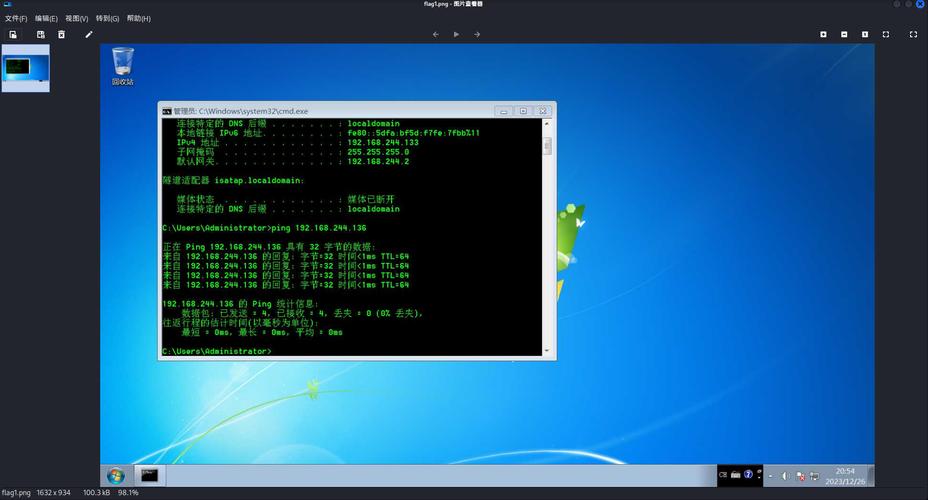The image size is (928, 500).
Task: Click the cmd scrollbar thumb
Action: pyautogui.click(x=547, y=146)
